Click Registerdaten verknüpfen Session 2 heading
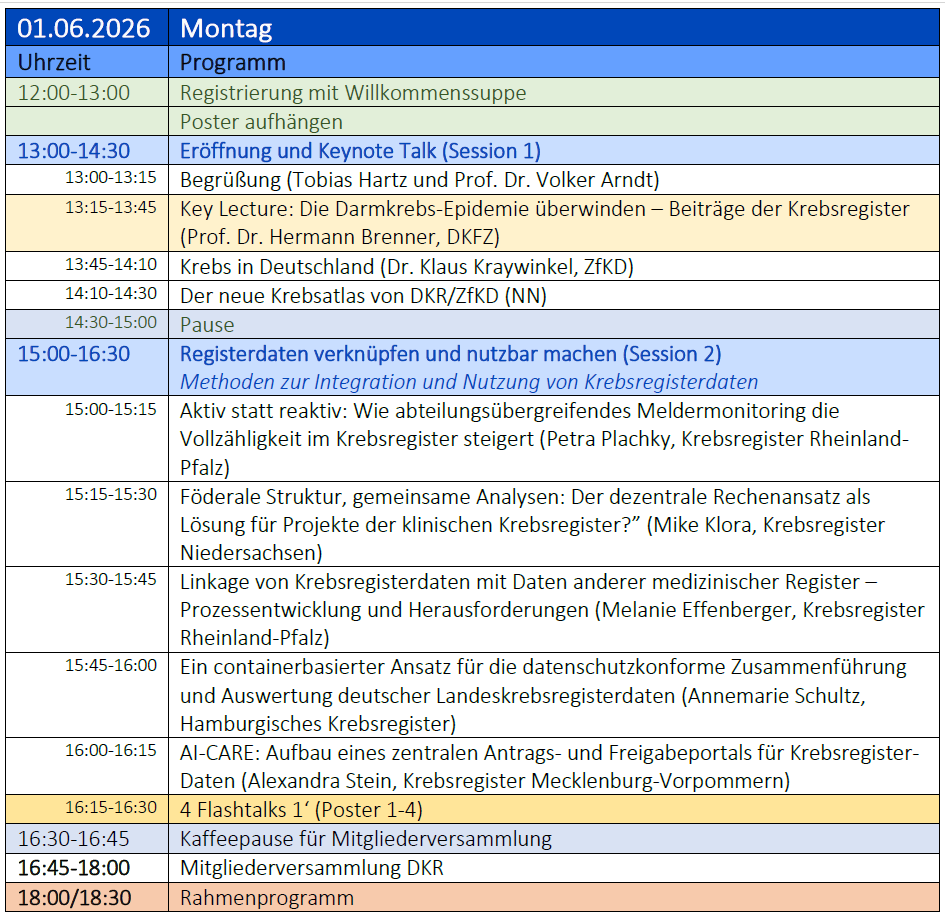 pos(450,354)
